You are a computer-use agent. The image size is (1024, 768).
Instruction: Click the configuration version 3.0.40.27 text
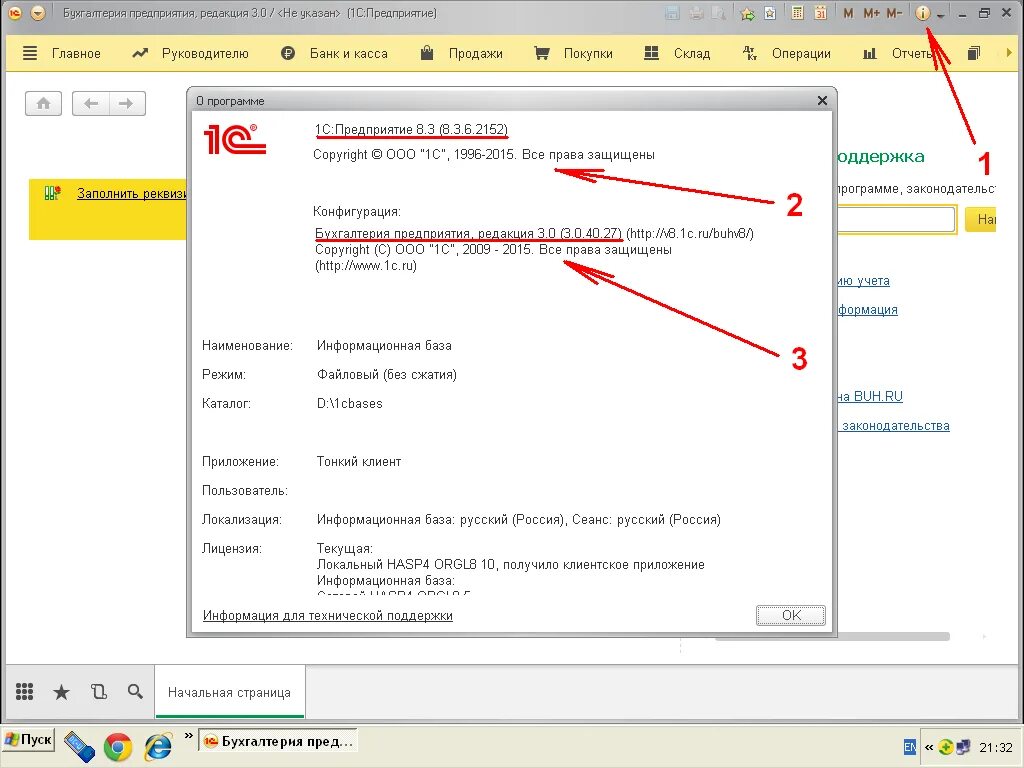(x=468, y=233)
